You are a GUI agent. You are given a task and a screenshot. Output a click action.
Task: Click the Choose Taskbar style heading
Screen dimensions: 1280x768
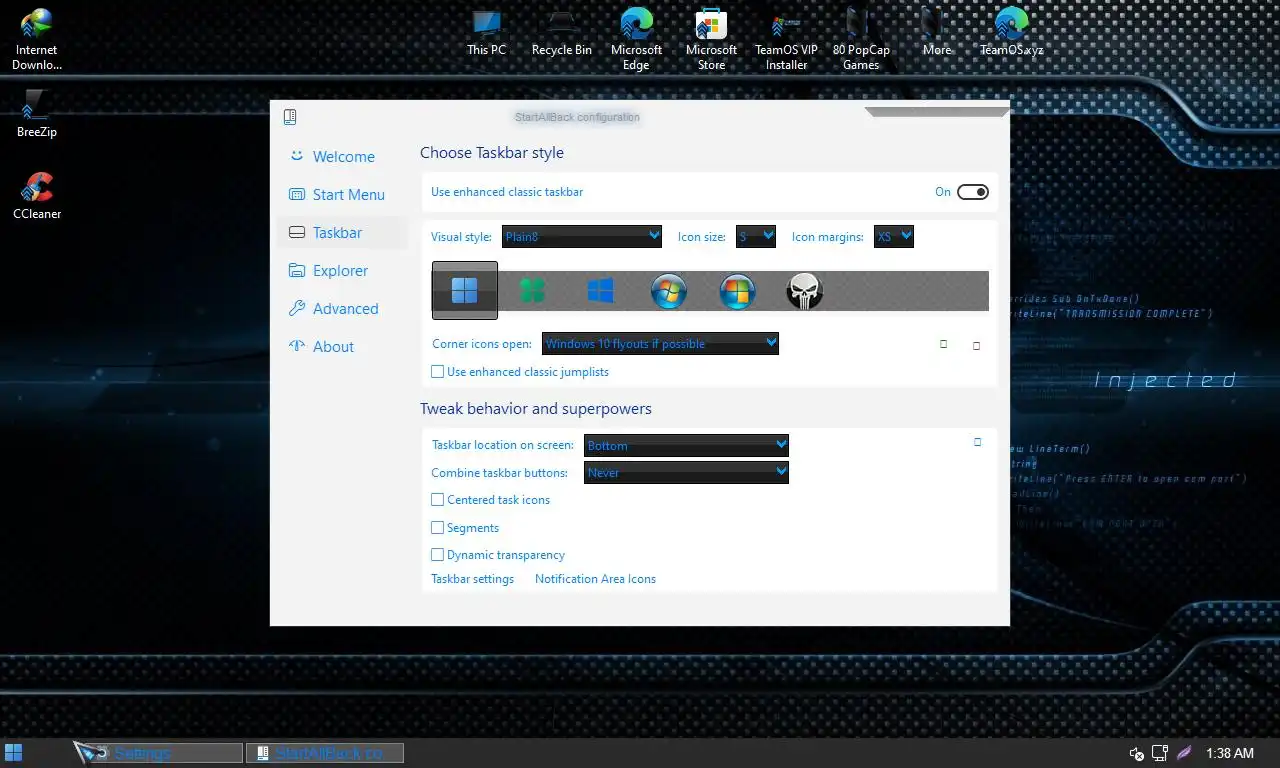click(x=492, y=153)
